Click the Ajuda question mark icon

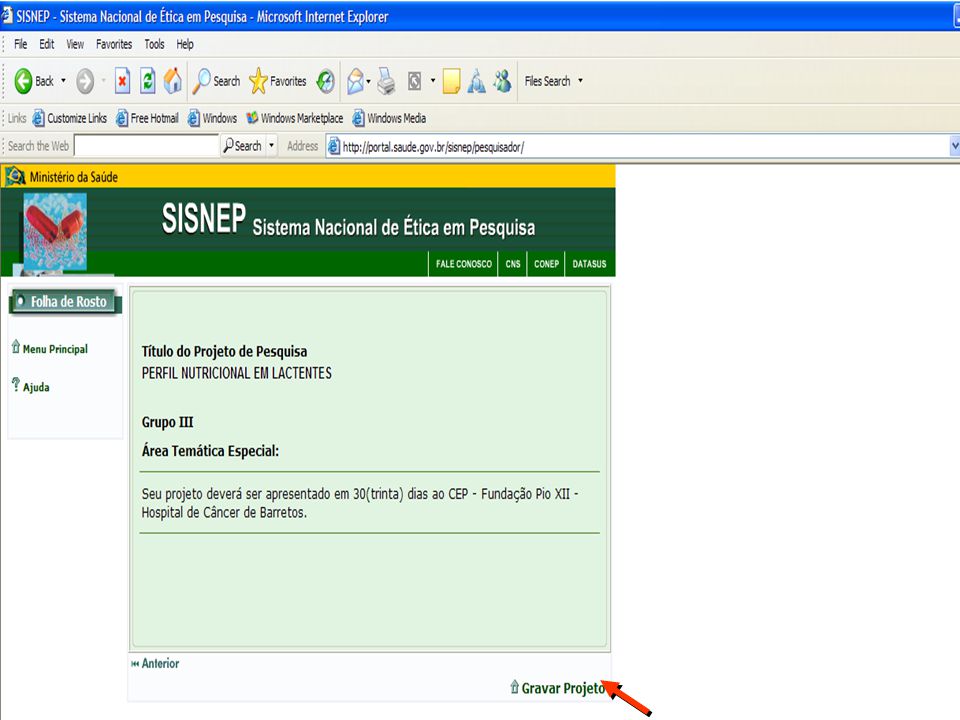[16, 384]
